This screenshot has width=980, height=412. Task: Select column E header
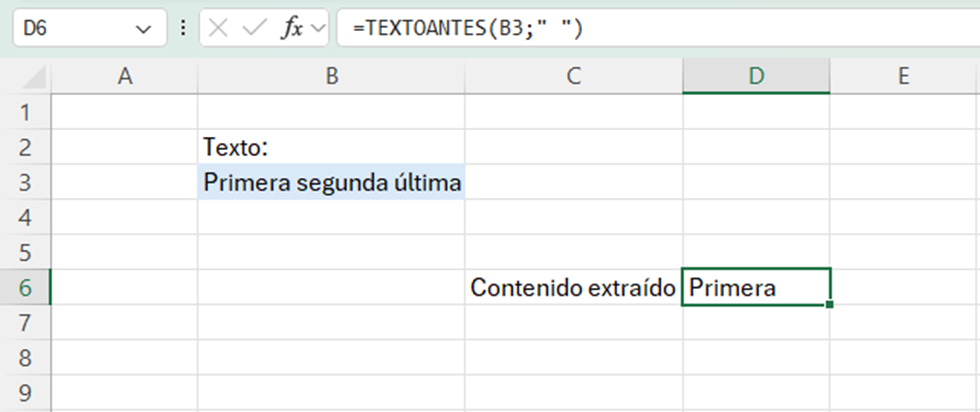[x=903, y=75]
